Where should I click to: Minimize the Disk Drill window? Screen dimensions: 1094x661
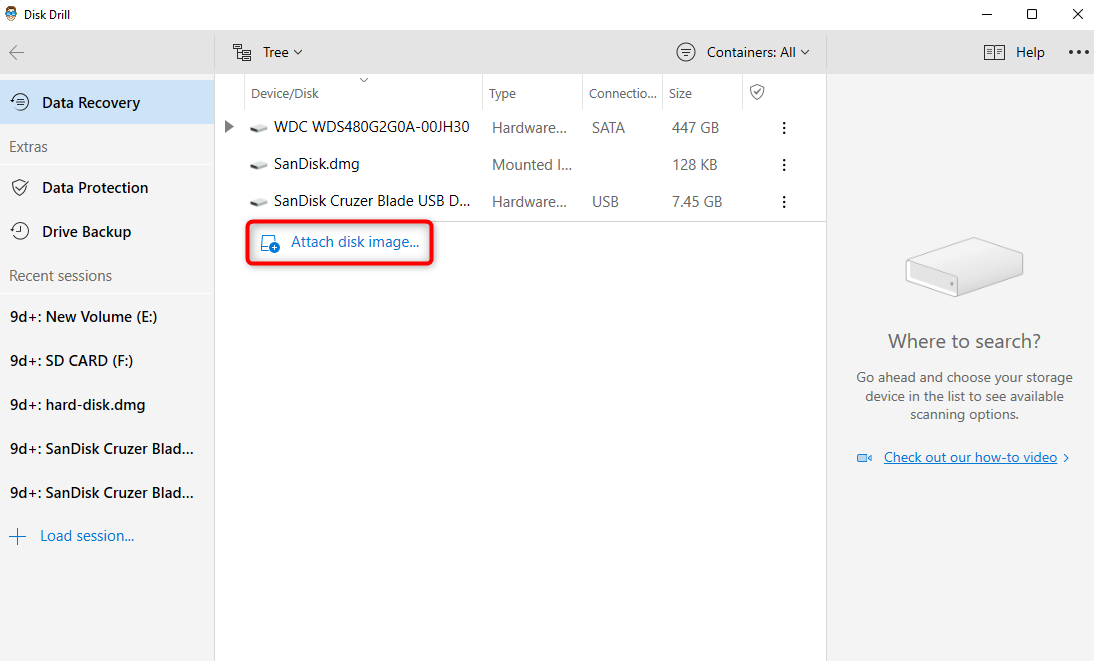[x=987, y=14]
